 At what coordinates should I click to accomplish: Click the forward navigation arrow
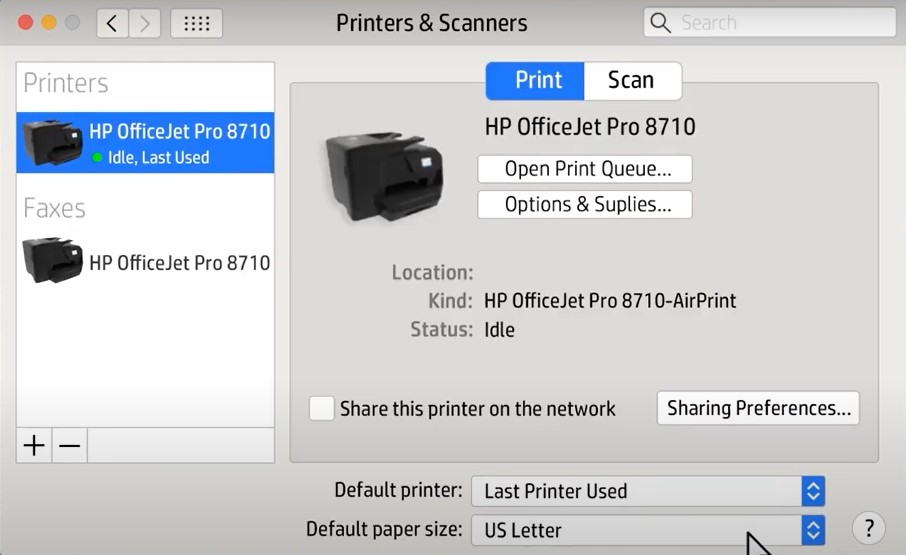point(144,23)
